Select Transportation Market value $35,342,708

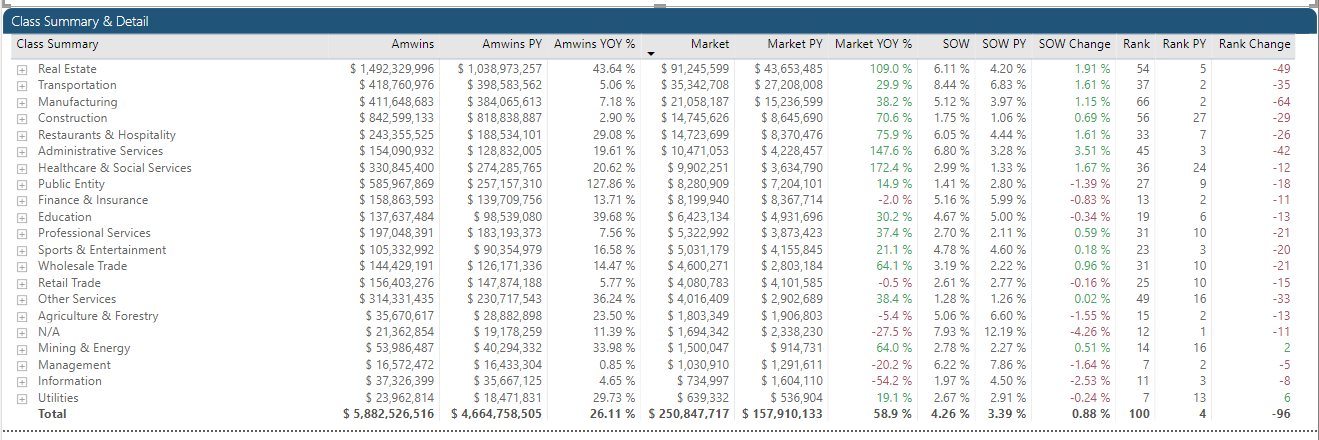[695, 86]
